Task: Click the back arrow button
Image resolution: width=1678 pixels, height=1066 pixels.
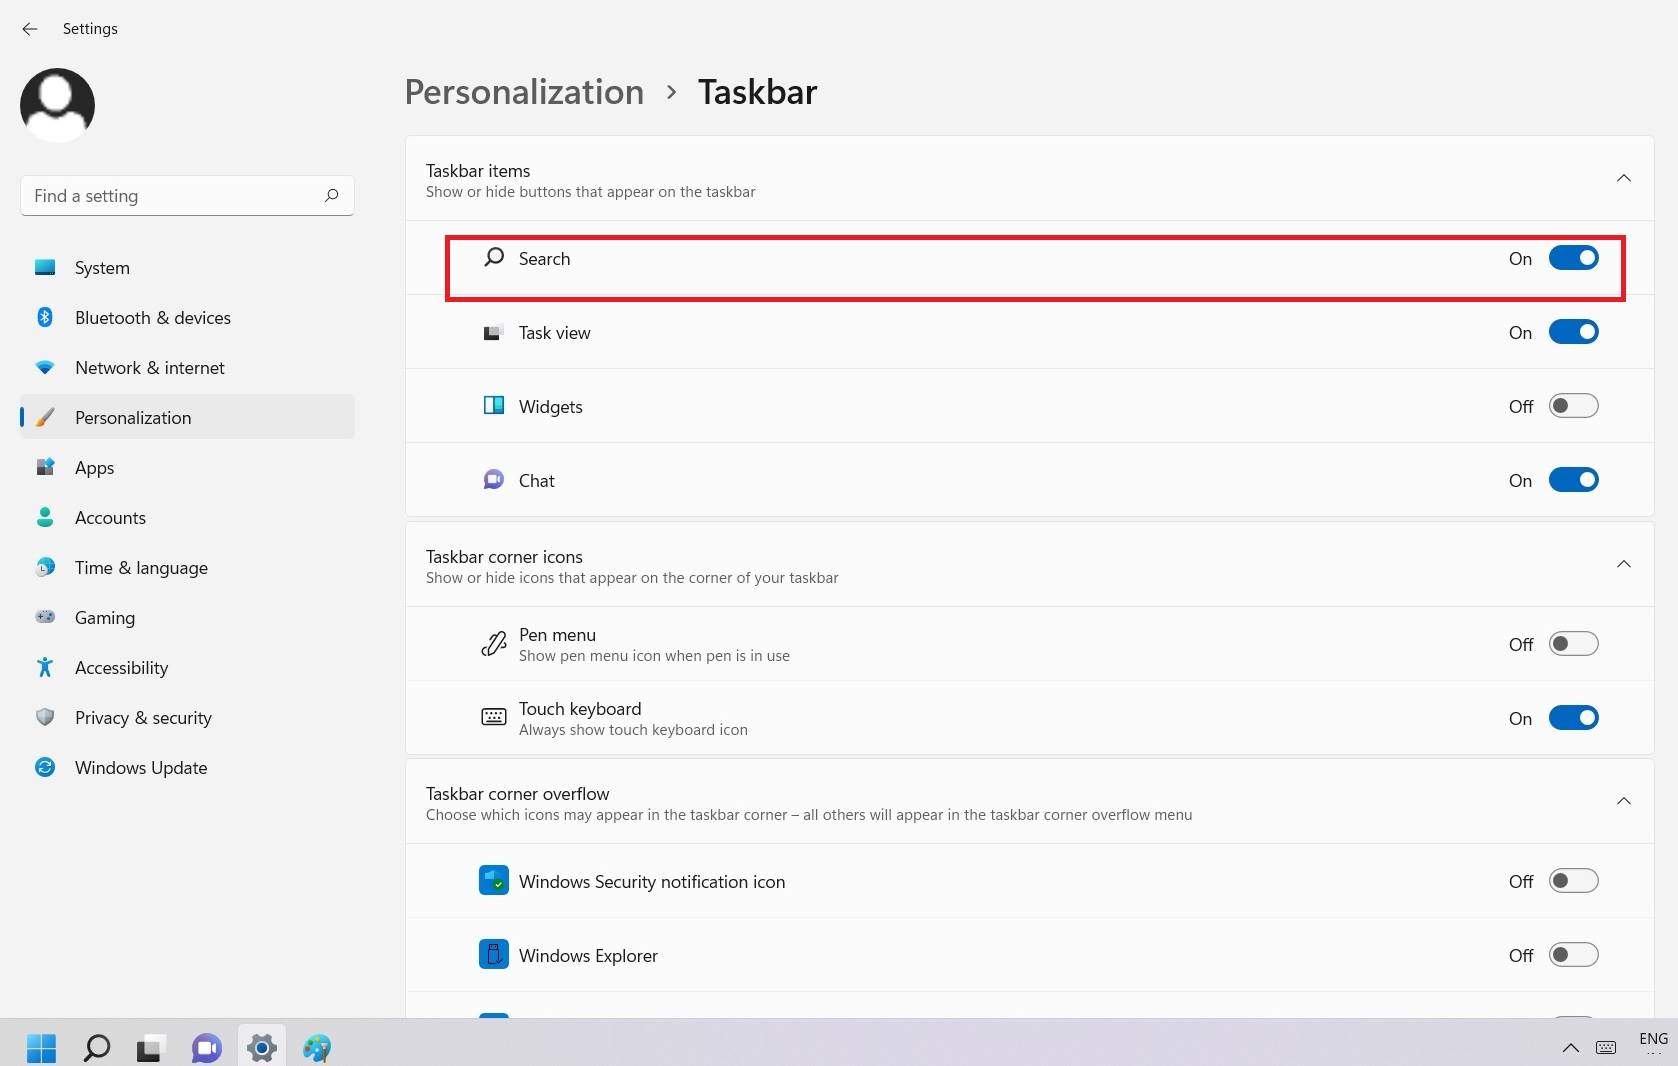Action: tap(30, 29)
